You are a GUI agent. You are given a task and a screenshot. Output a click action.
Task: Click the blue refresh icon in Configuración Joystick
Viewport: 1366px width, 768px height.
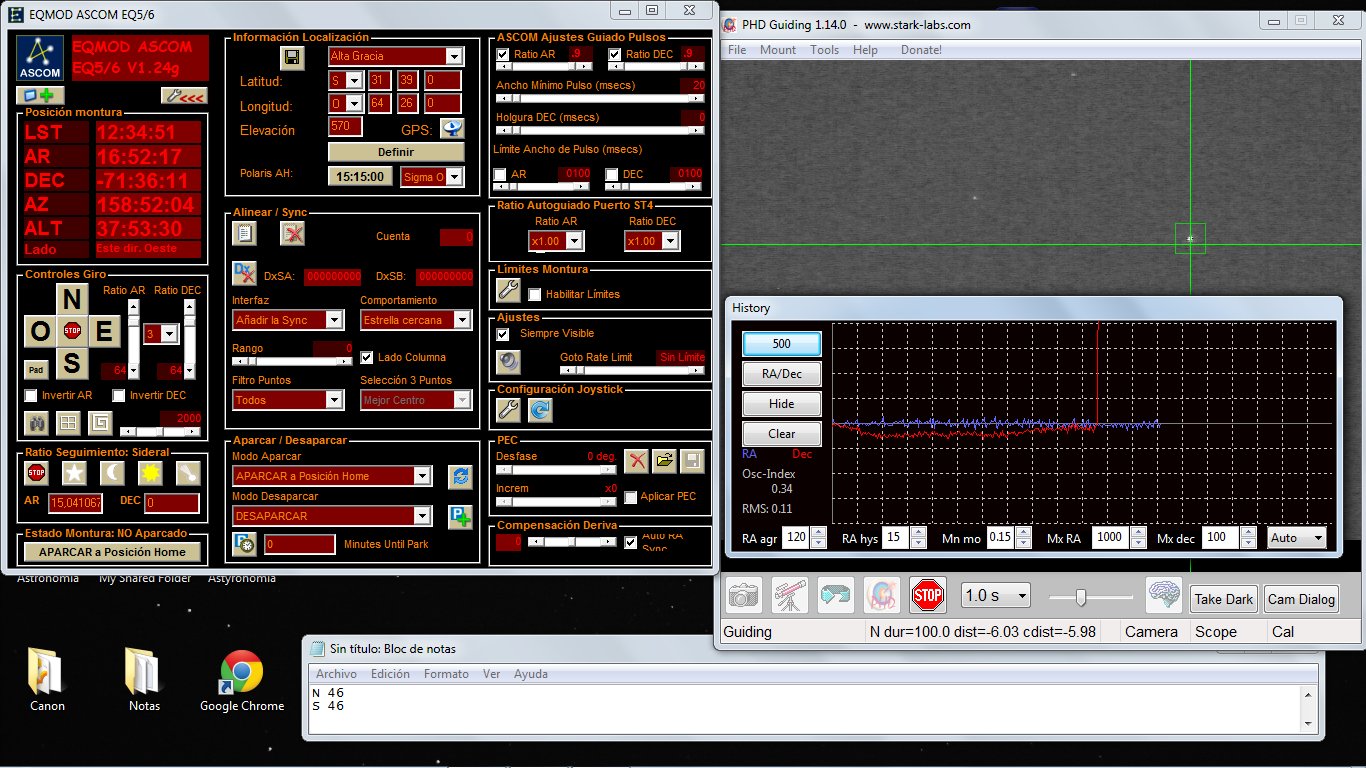(x=541, y=408)
